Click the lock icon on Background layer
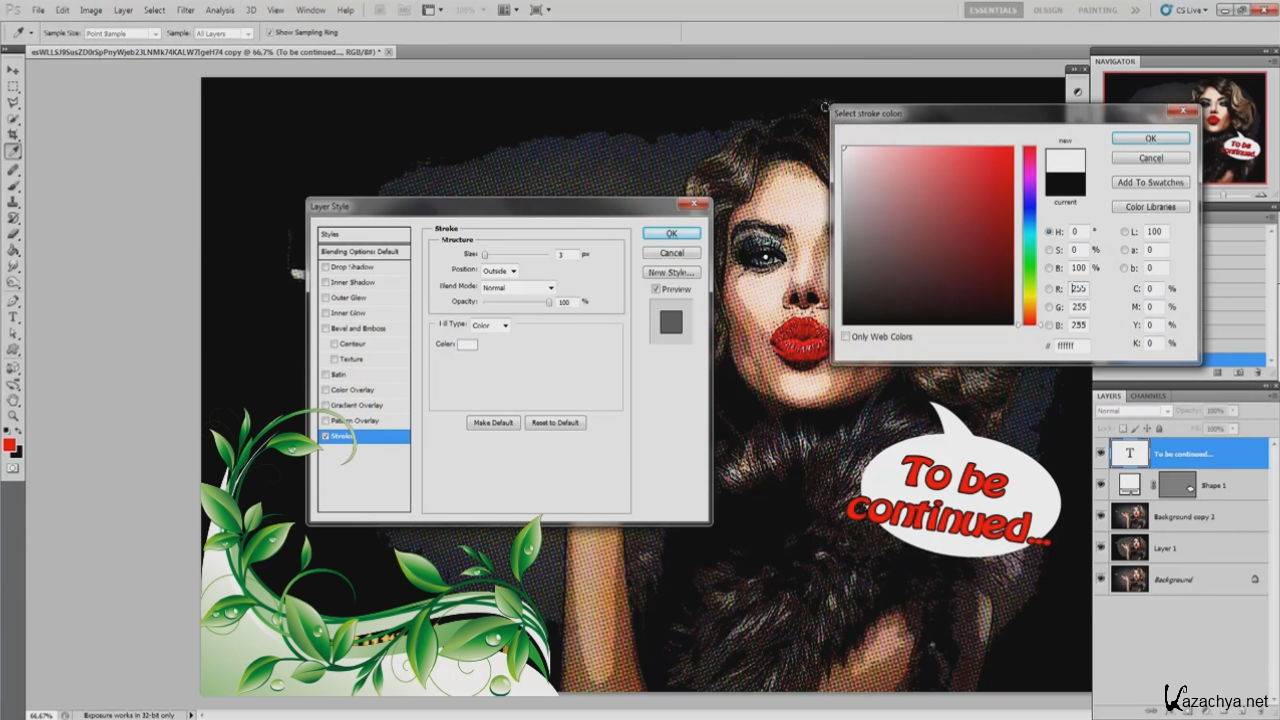This screenshot has width=1280, height=720. coord(1254,579)
